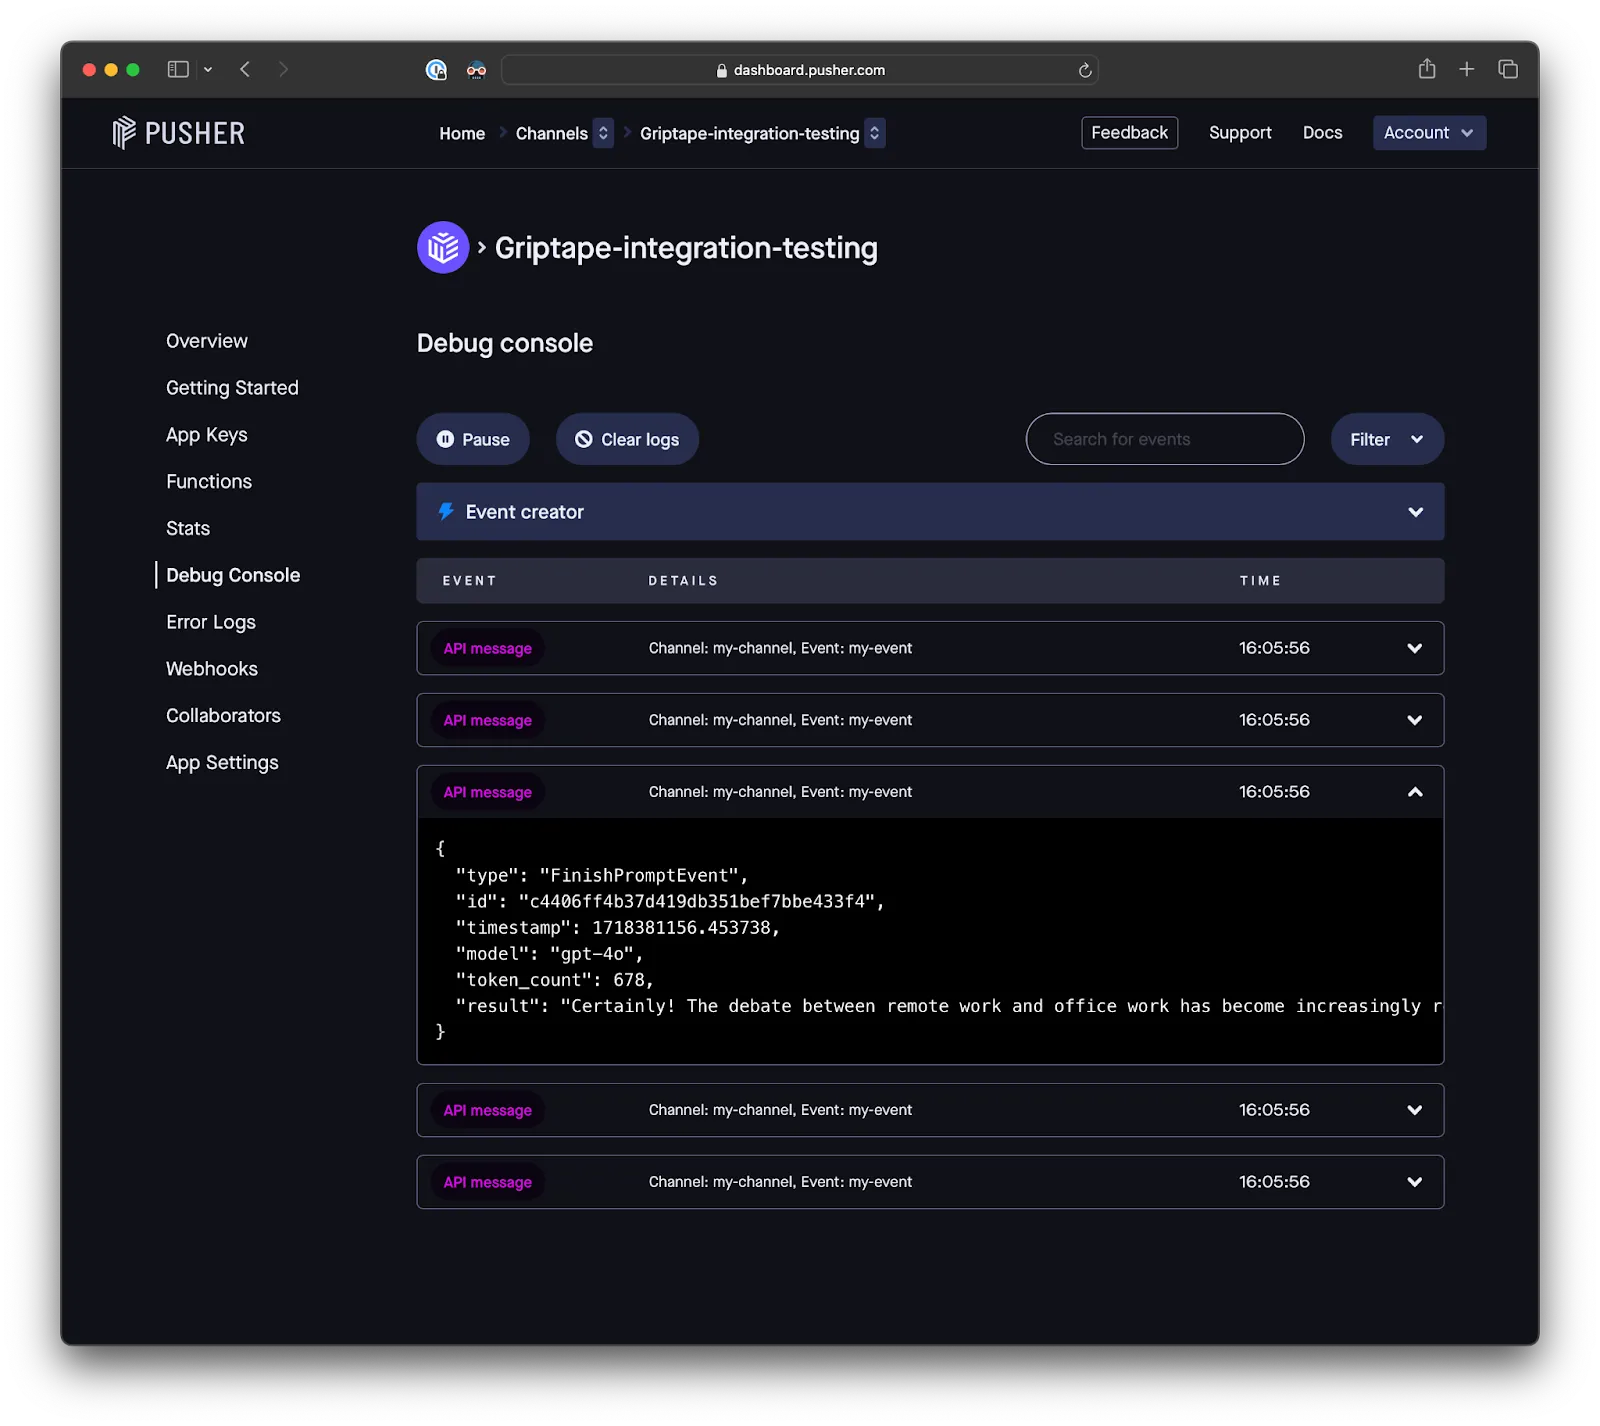Open the Channels product switcher arrows
The image size is (1600, 1426).
(x=603, y=133)
